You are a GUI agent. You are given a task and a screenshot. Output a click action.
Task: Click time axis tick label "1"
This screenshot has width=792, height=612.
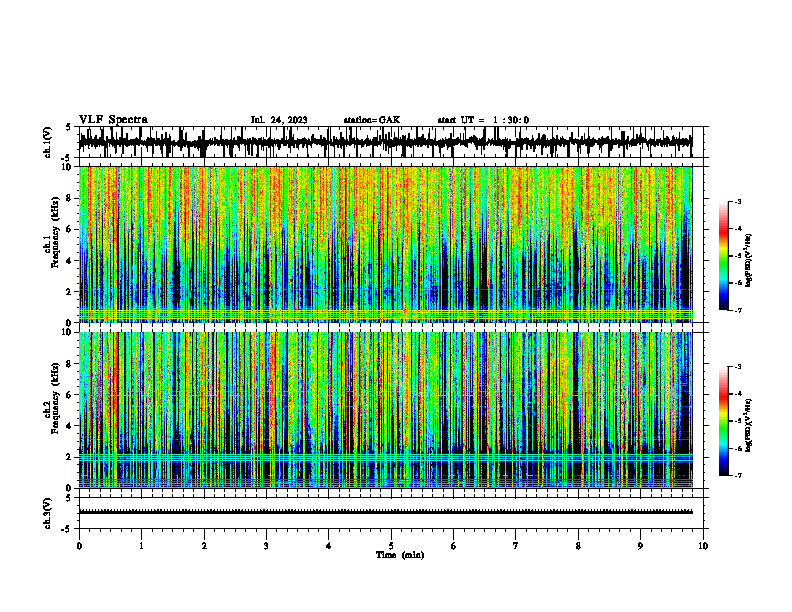pos(141,546)
